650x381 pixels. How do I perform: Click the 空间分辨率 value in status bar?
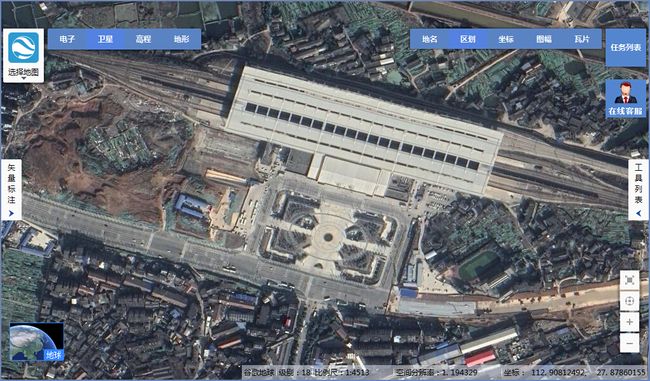(x=437, y=372)
